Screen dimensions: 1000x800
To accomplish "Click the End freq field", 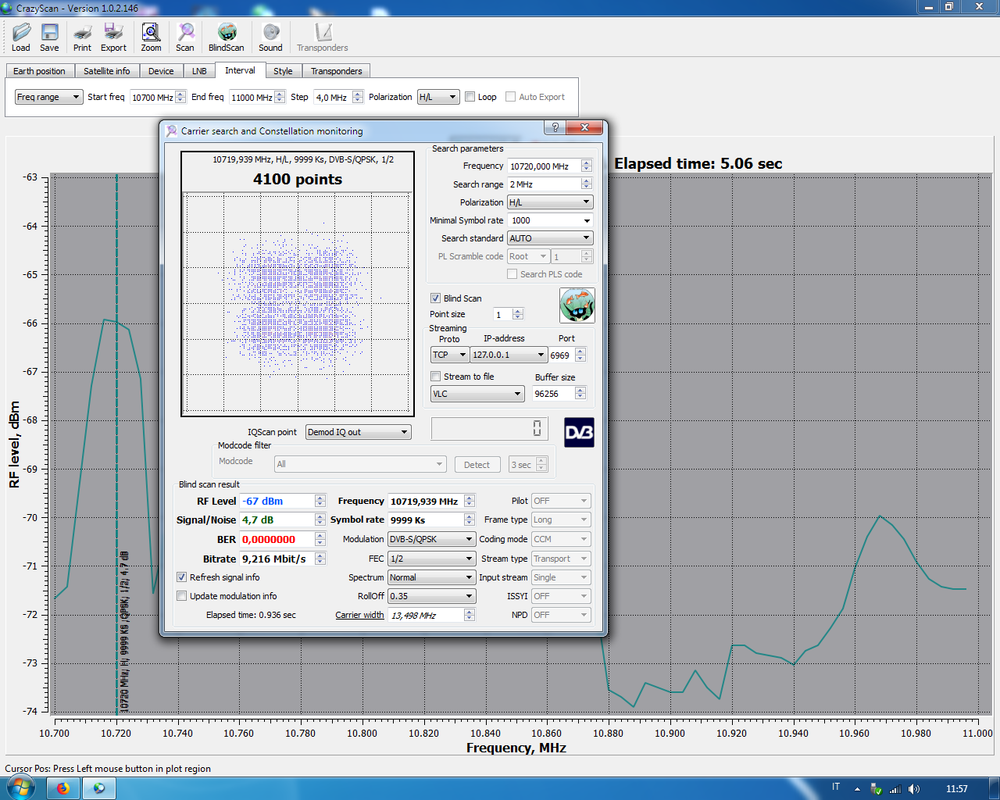I will tap(252, 97).
